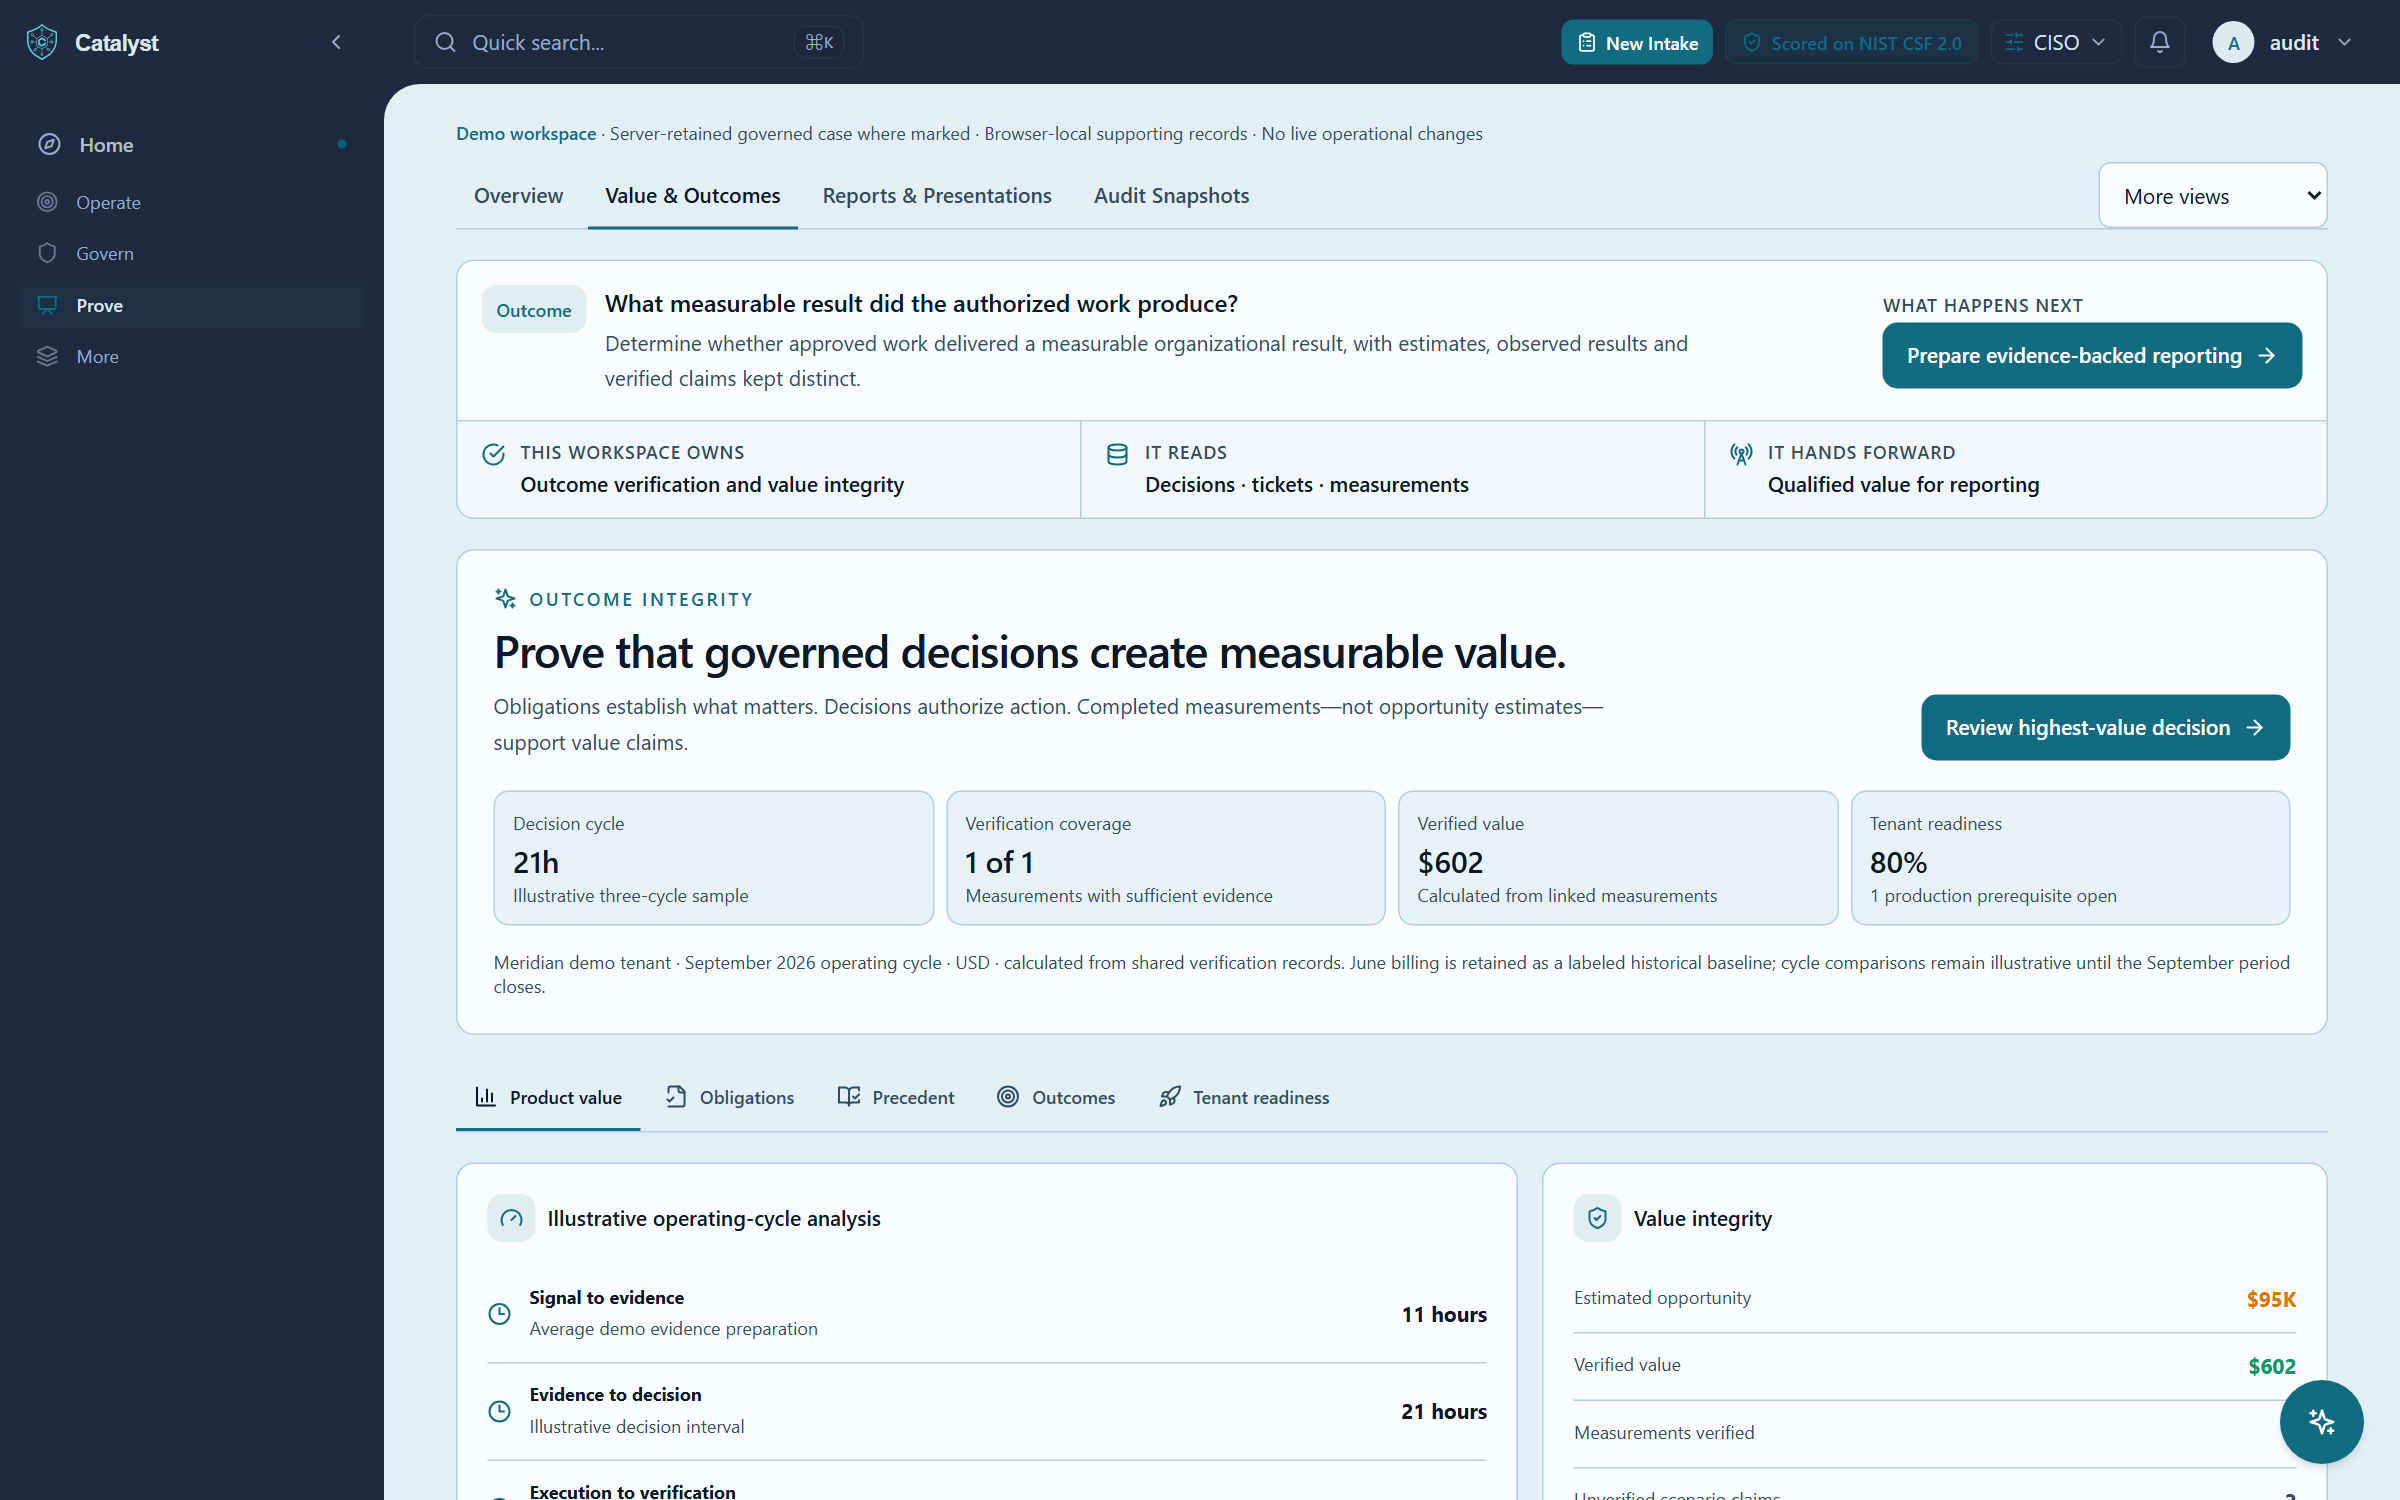Click the This Workspace Owns check icon

[x=494, y=454]
